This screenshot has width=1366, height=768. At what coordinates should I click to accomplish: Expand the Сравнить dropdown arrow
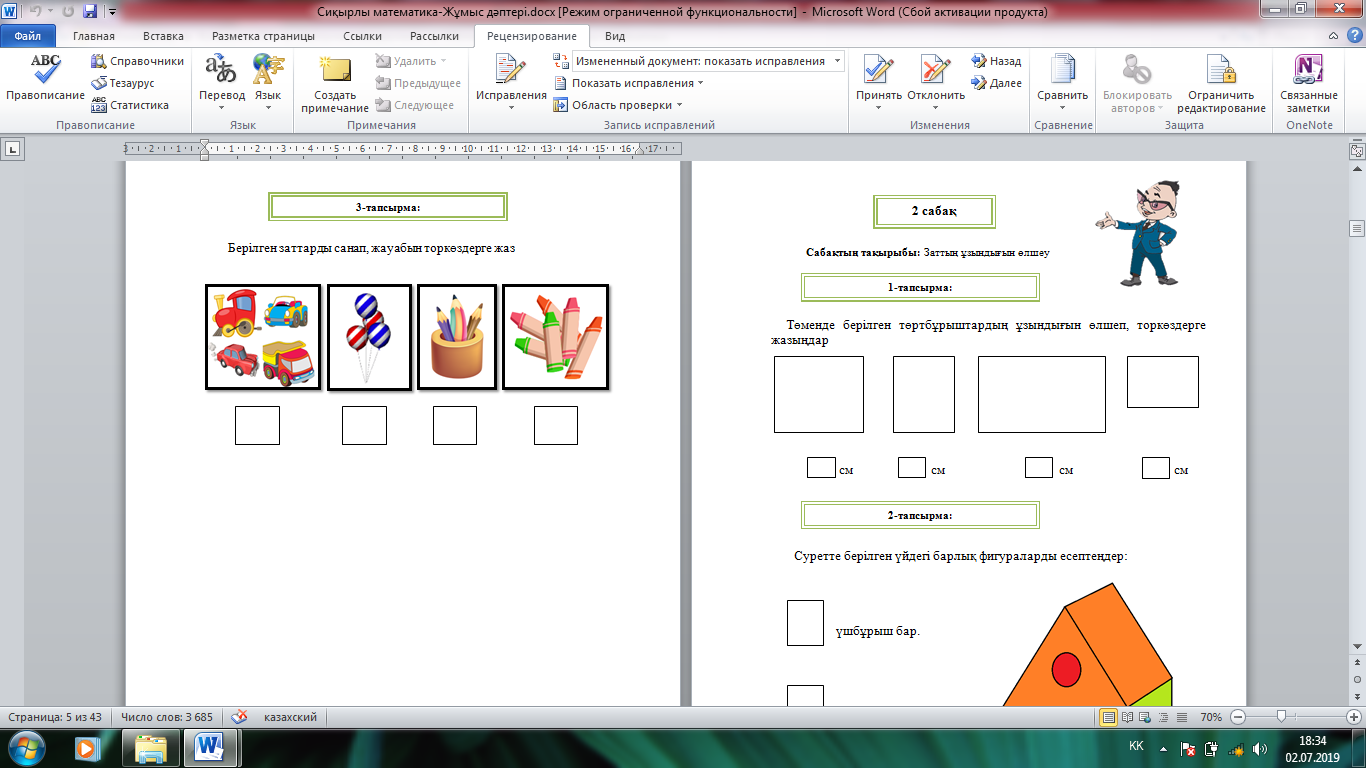point(1062,106)
